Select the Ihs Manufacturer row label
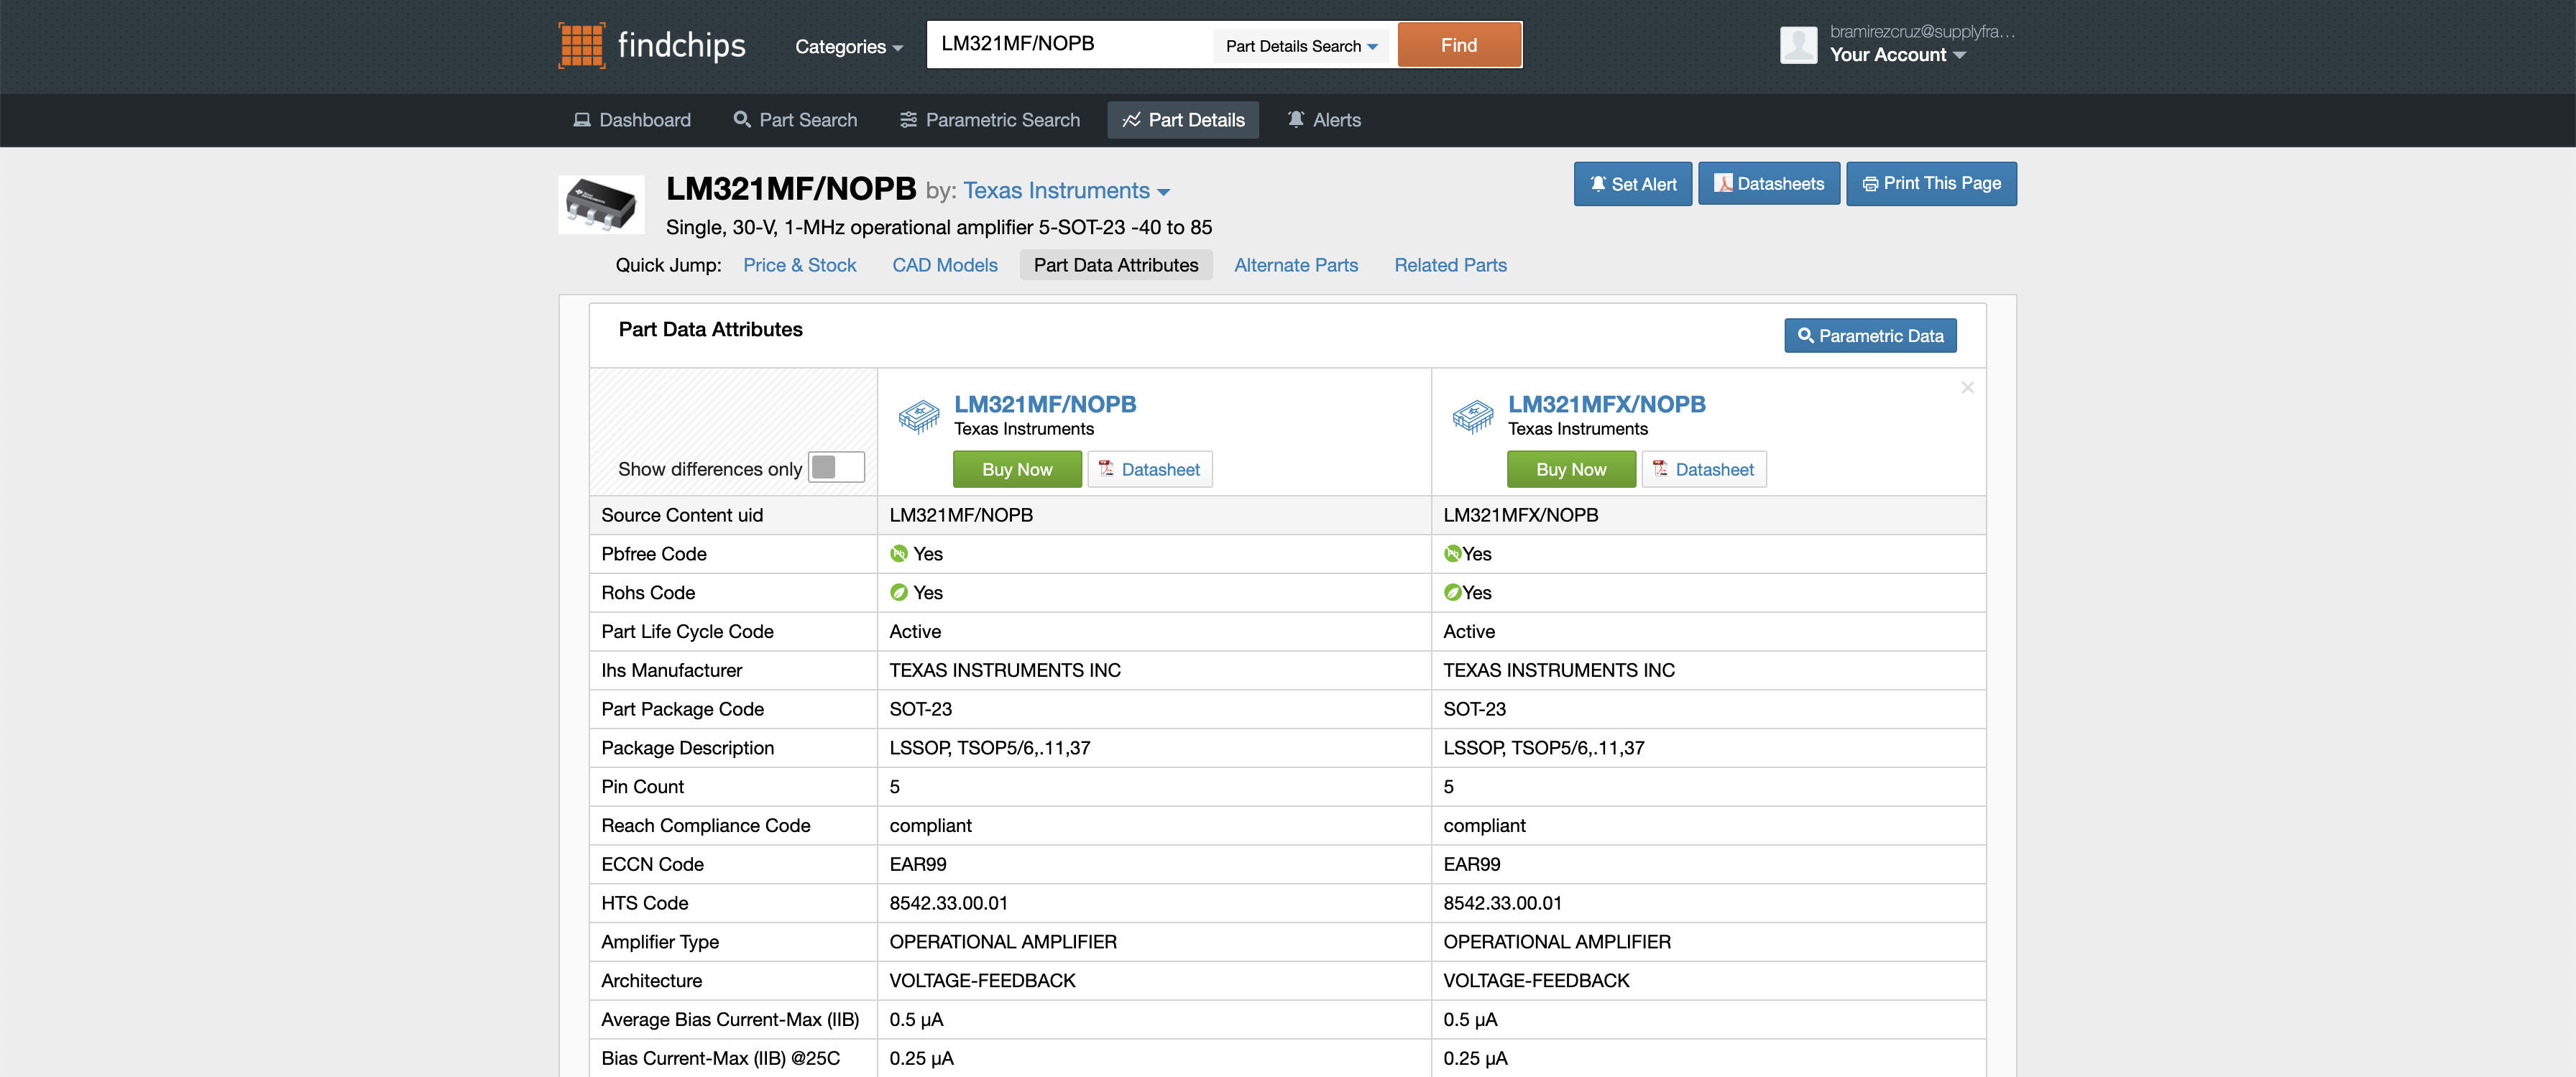Image resolution: width=2576 pixels, height=1077 pixels. click(x=671, y=671)
